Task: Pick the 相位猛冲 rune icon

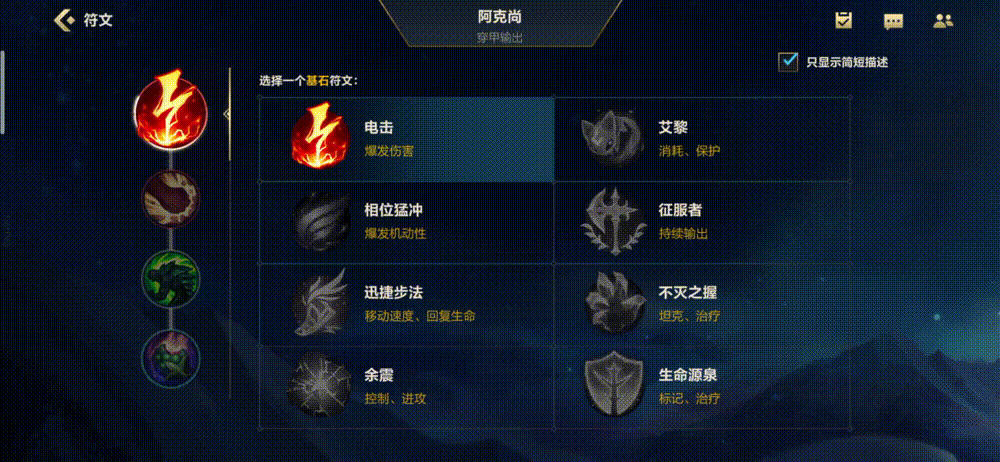Action: (x=321, y=221)
